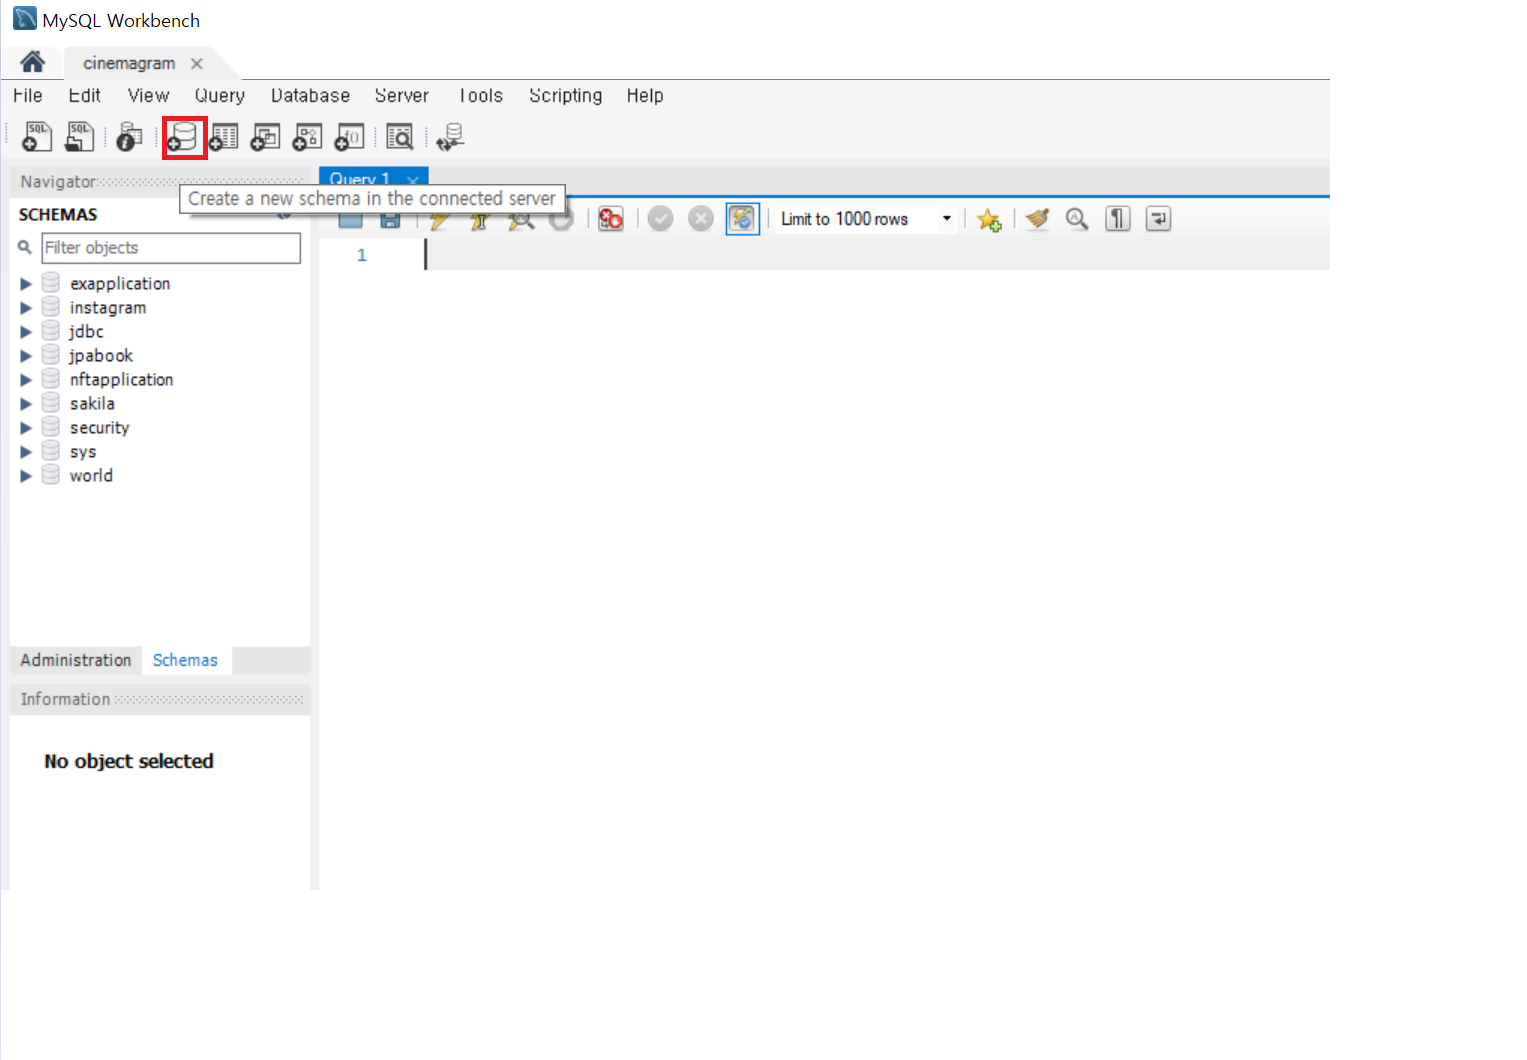Image resolution: width=1527 pixels, height=1060 pixels.
Task: Create a new function in the active schema
Action: [349, 137]
